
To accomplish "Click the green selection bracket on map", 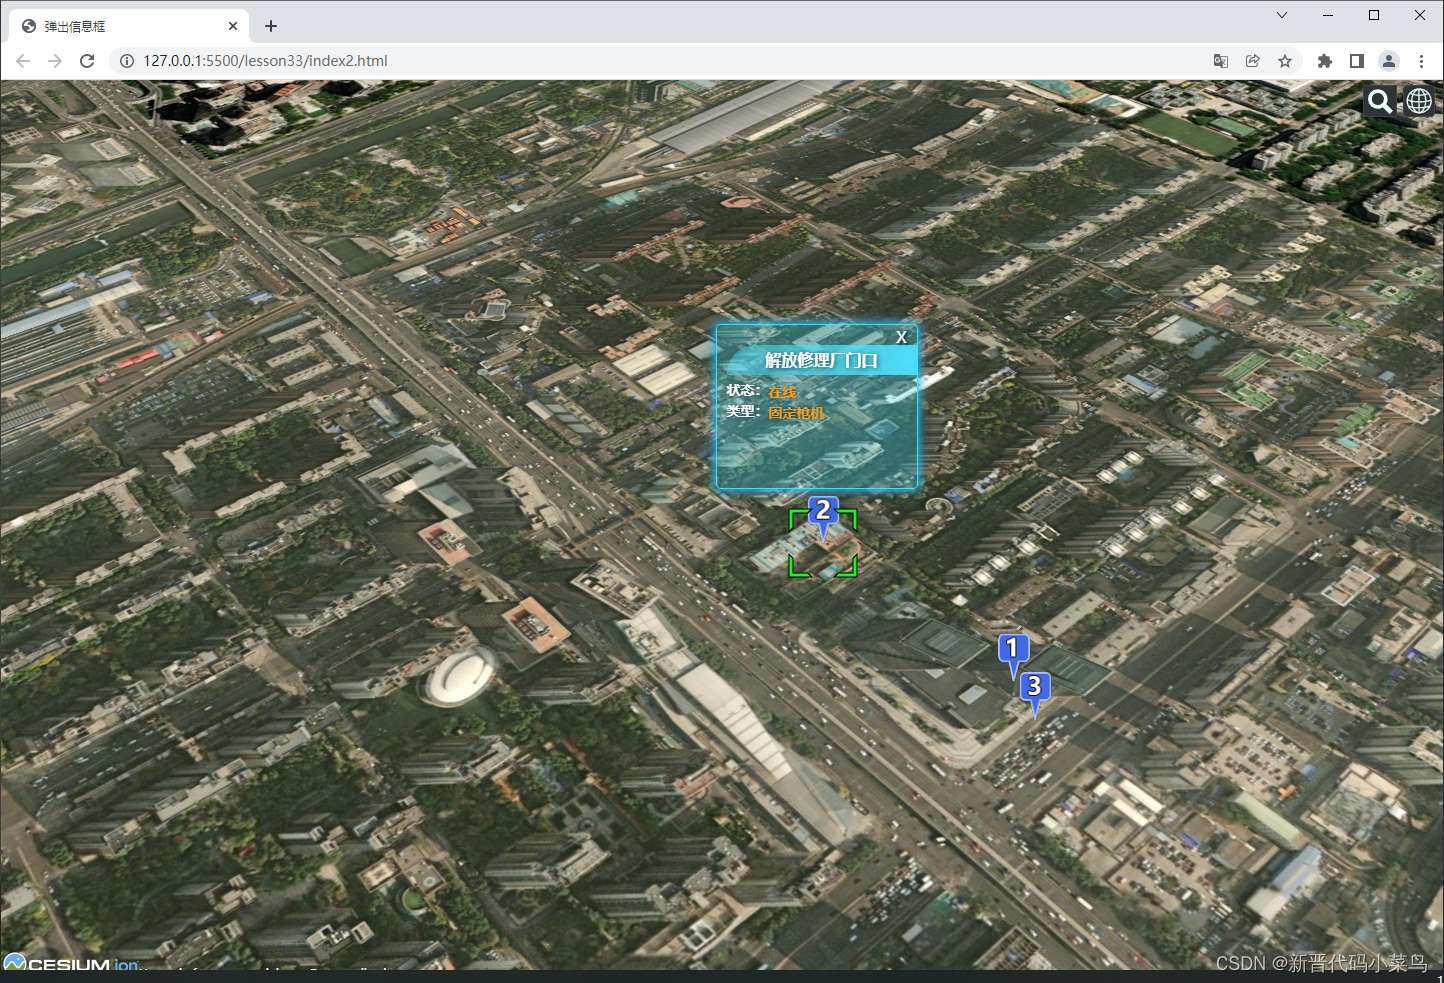I will click(x=823, y=543).
